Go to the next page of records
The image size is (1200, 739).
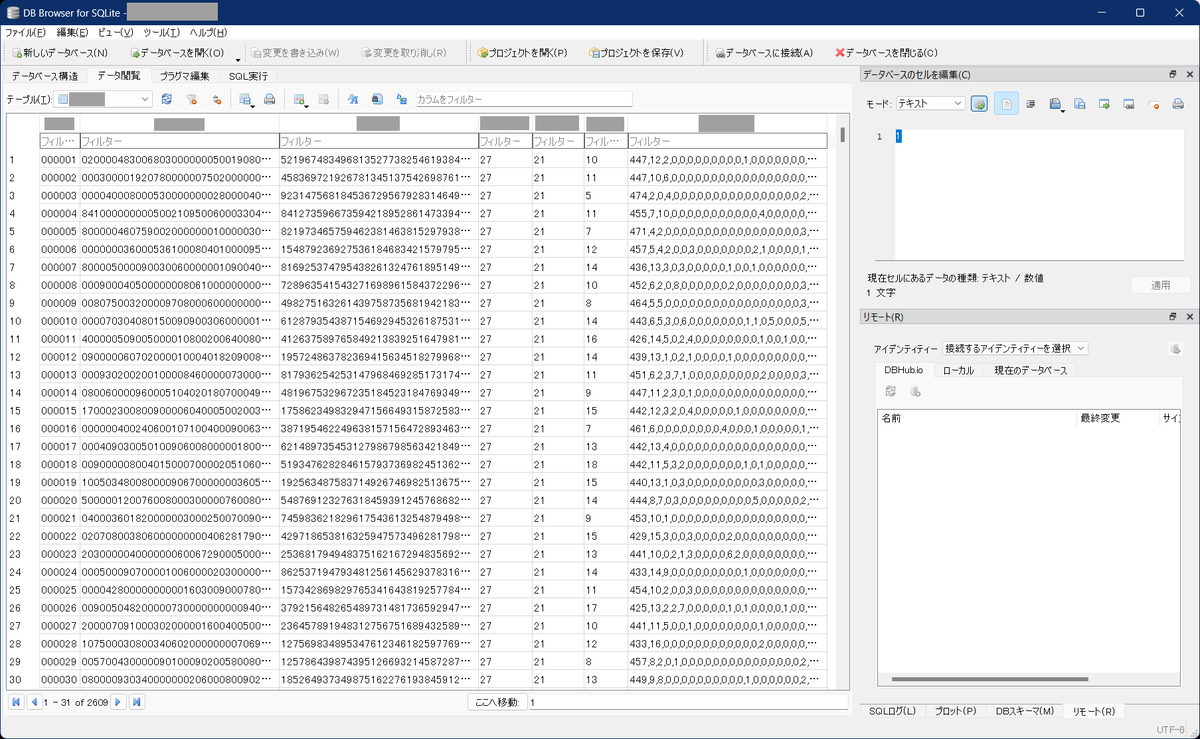coord(118,702)
